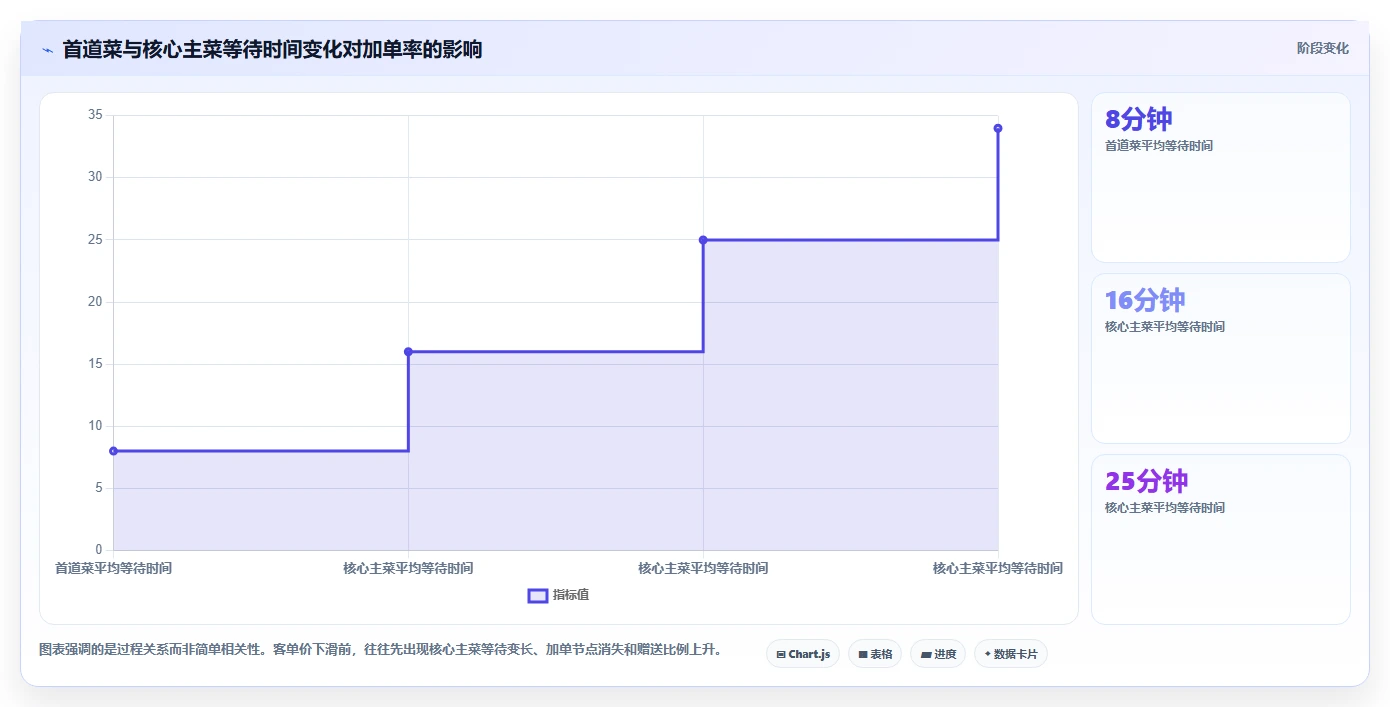Screen dimensions: 1390x707
Task: Click the y-axis tick label 30
Action: click(95, 177)
